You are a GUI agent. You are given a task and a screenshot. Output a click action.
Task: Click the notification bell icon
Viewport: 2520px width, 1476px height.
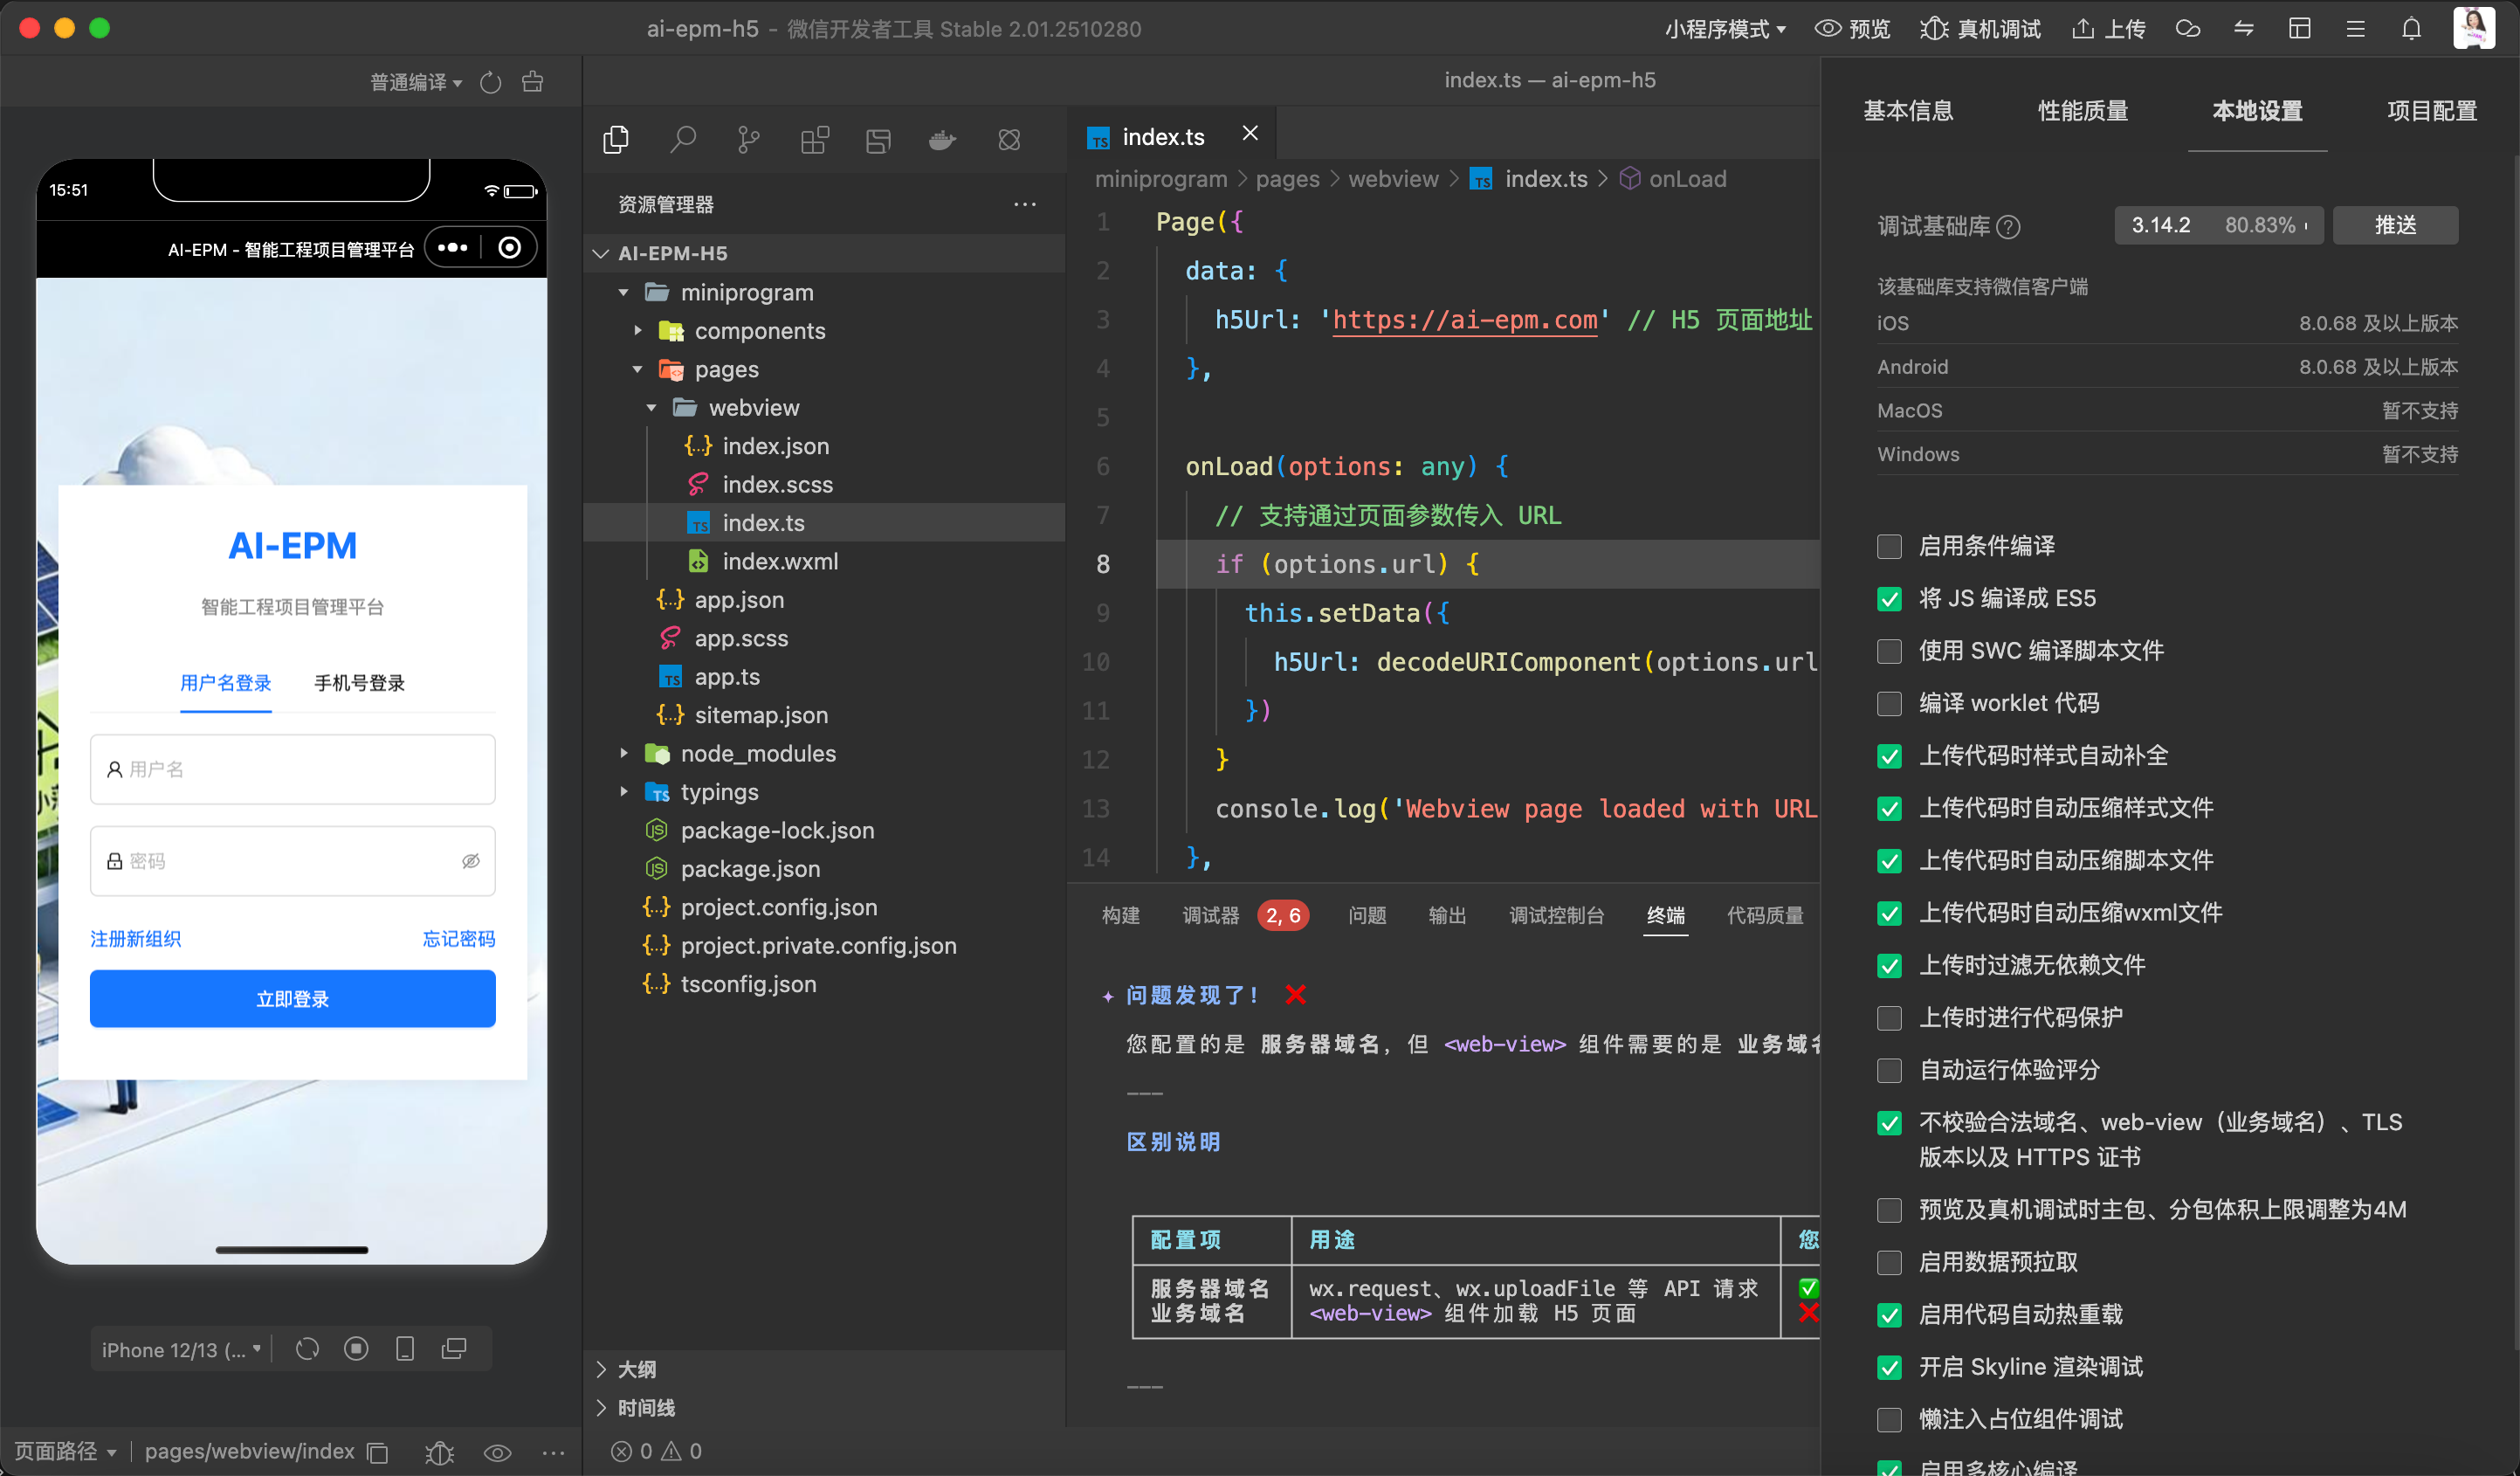click(2411, 28)
